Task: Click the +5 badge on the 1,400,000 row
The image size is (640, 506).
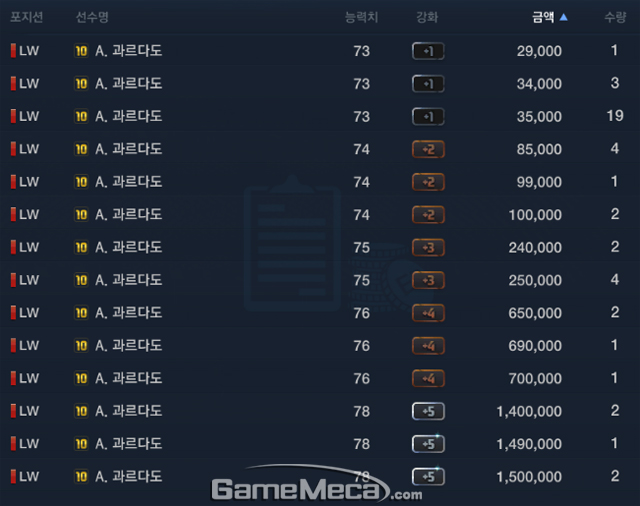Action: [428, 411]
